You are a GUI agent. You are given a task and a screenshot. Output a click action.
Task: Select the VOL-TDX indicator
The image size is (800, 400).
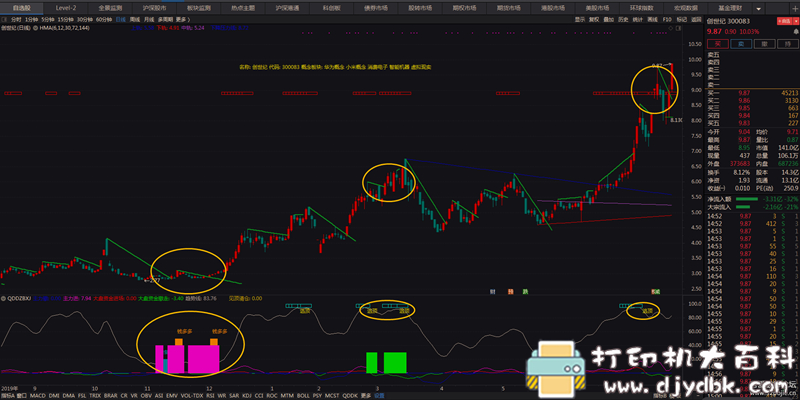[x=191, y=395]
